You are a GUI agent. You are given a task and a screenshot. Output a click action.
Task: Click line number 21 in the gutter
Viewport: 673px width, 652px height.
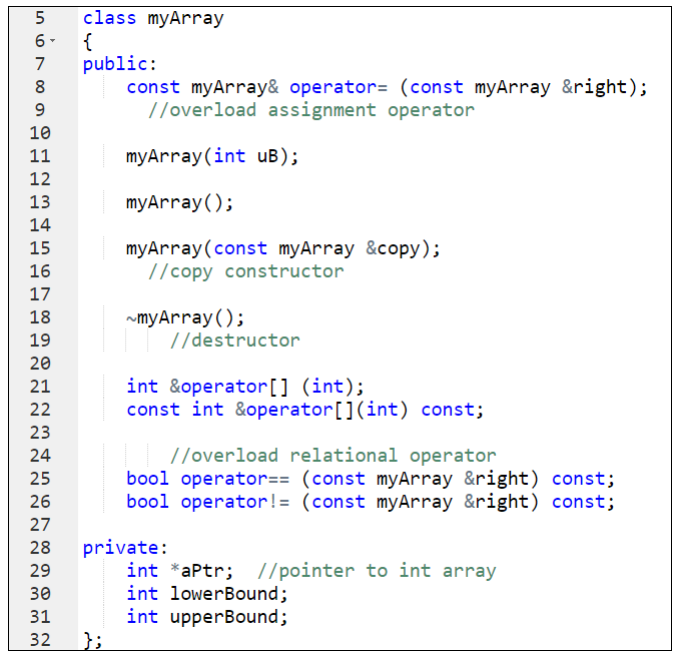pos(40,387)
